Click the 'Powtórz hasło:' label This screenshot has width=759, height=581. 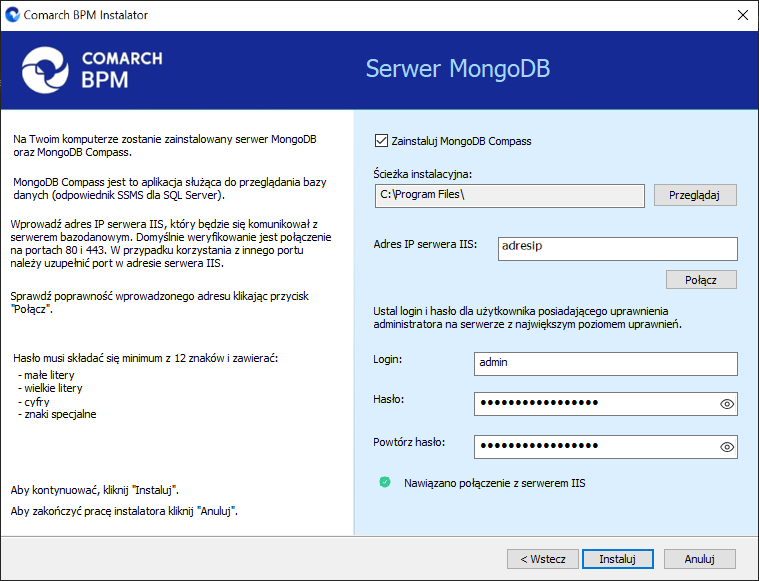[409, 442]
